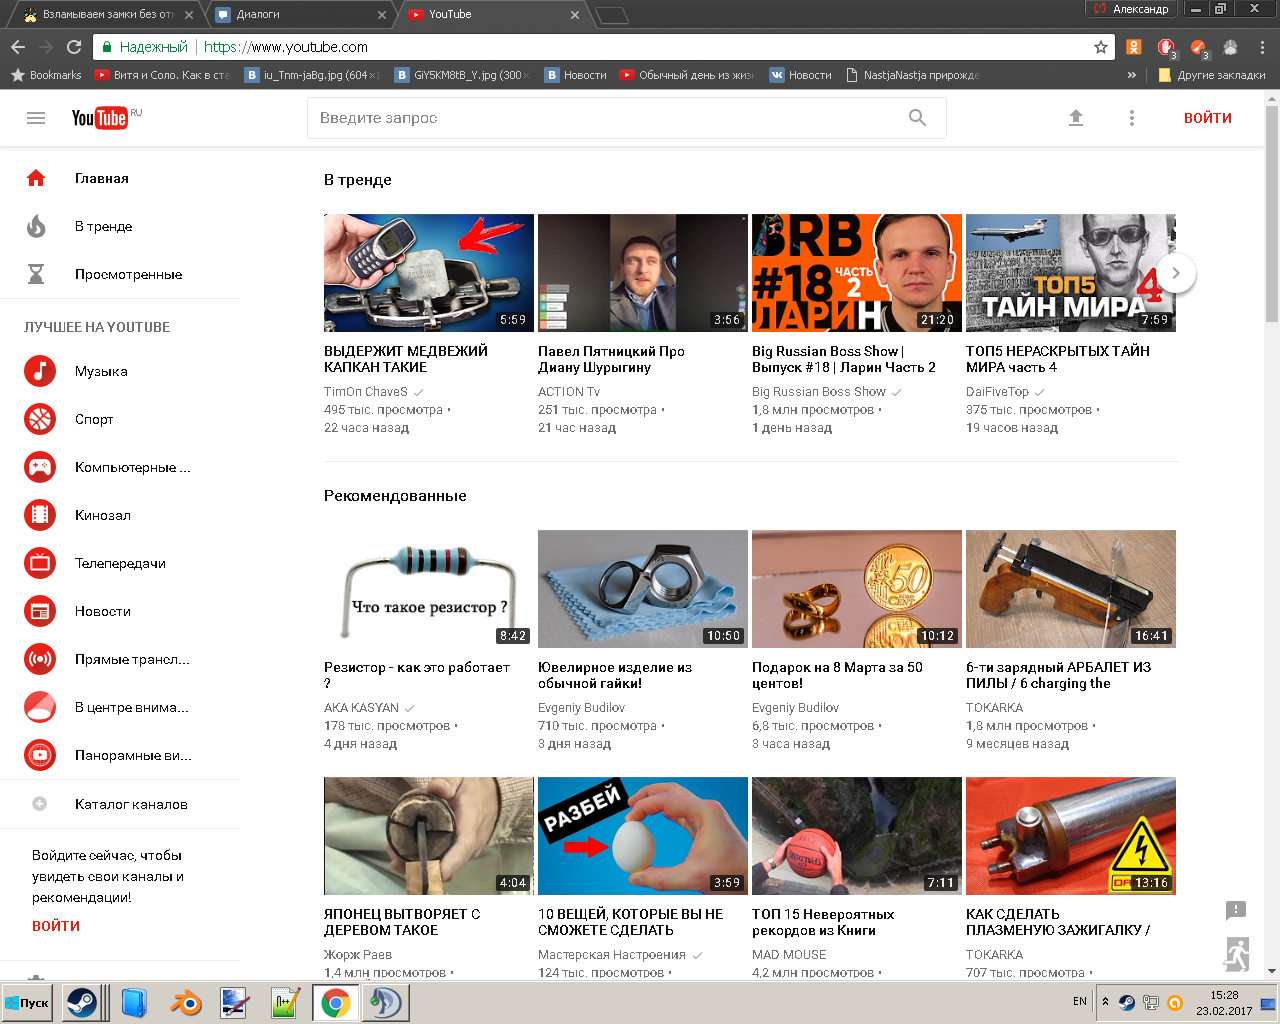The height and width of the screenshot is (1024, 1280).
Task: Launch Steam from the taskbar
Action: [x=82, y=1002]
